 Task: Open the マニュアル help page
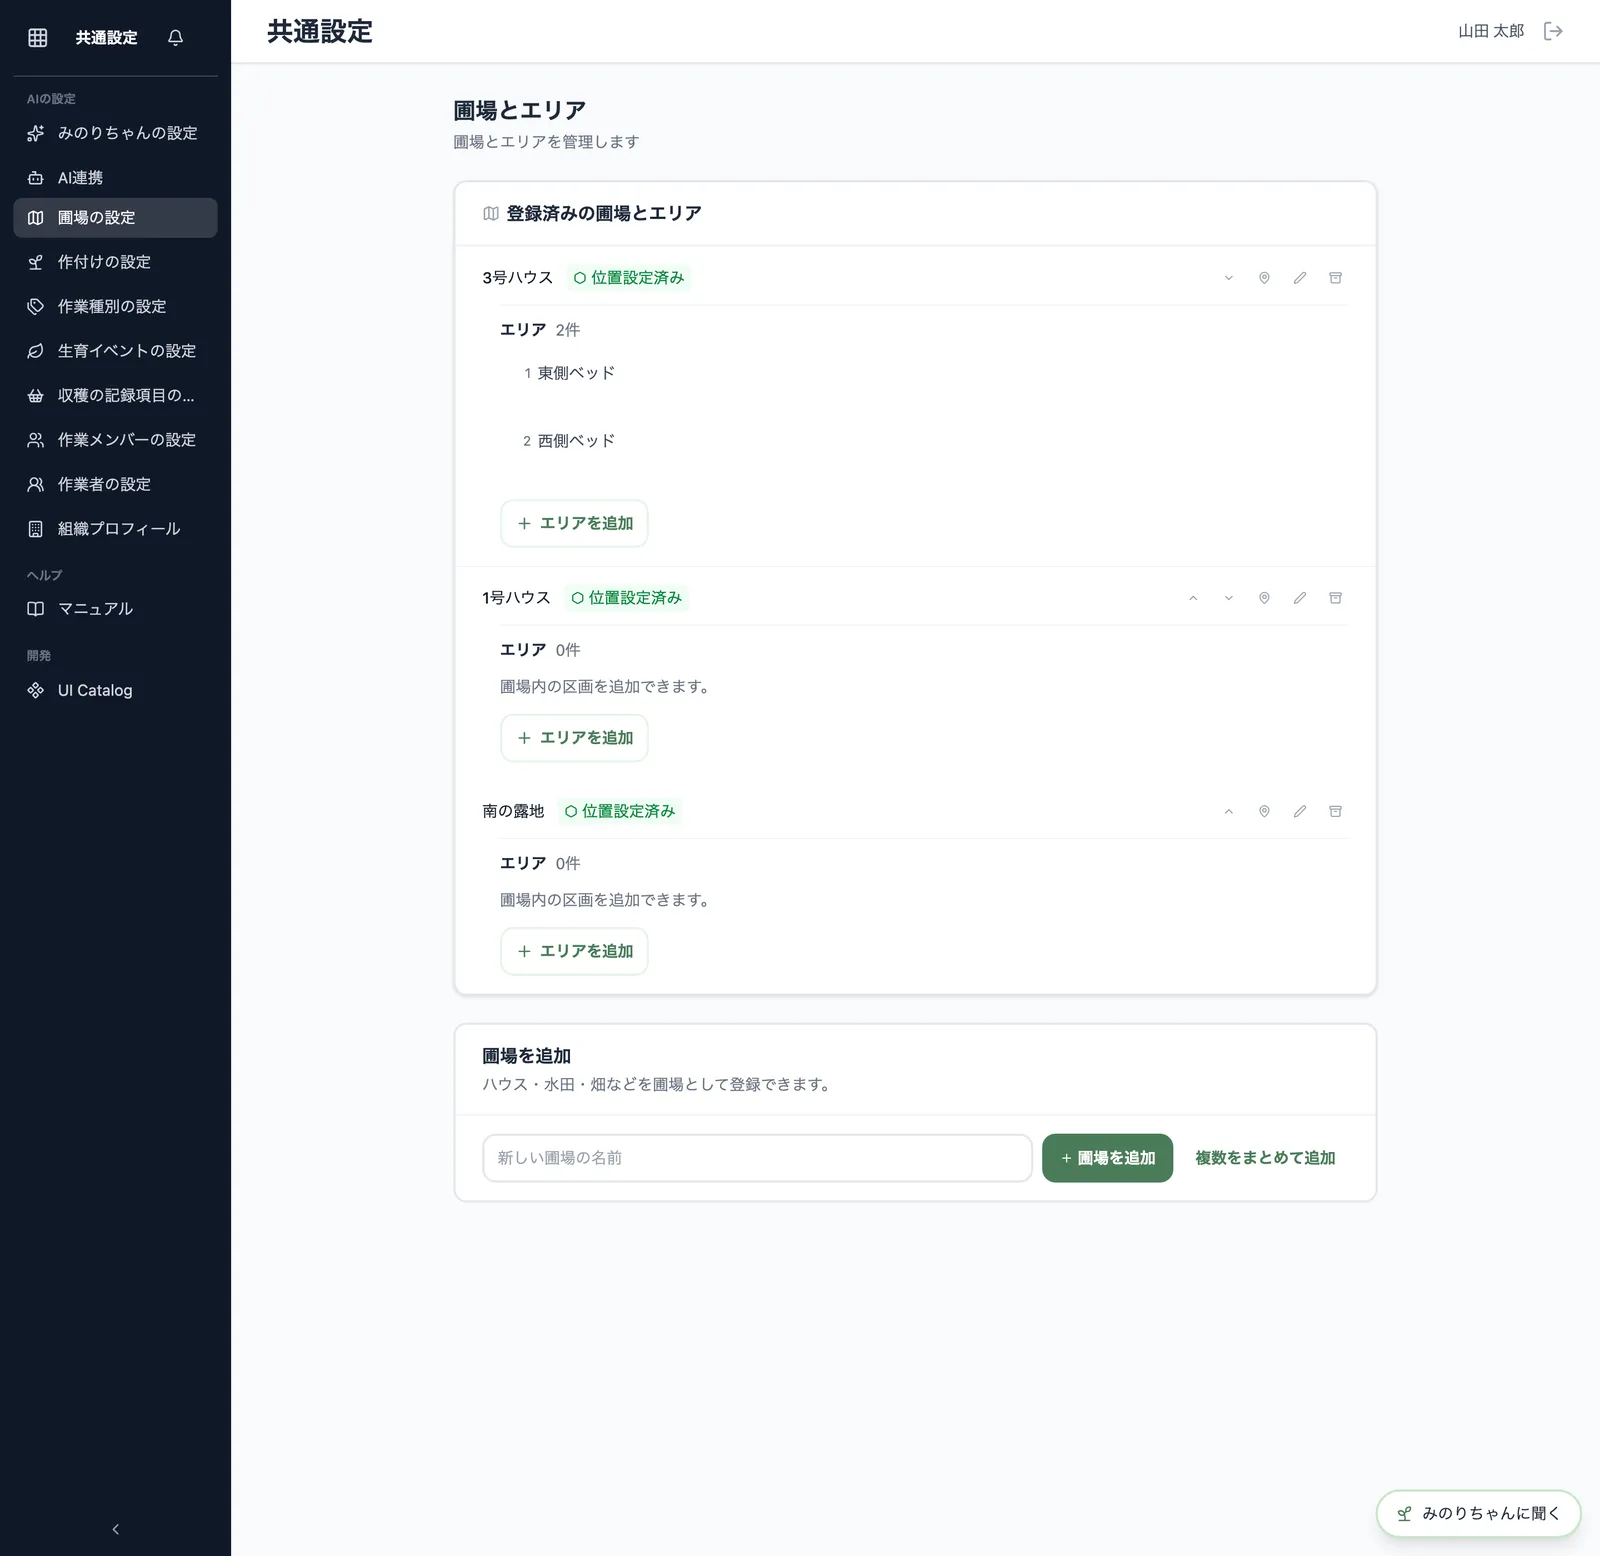click(115, 609)
